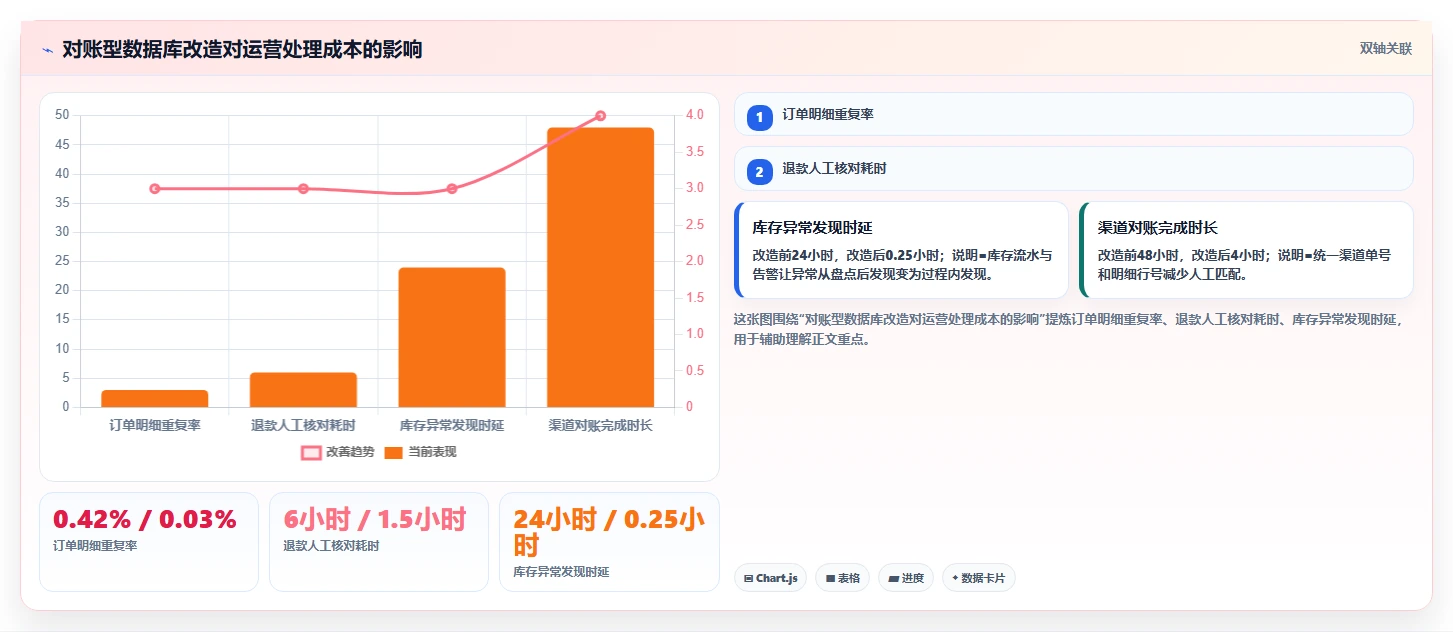Click the star icon in 数据卡片 tag
Image resolution: width=1453 pixels, height=632 pixels.
pos(955,578)
